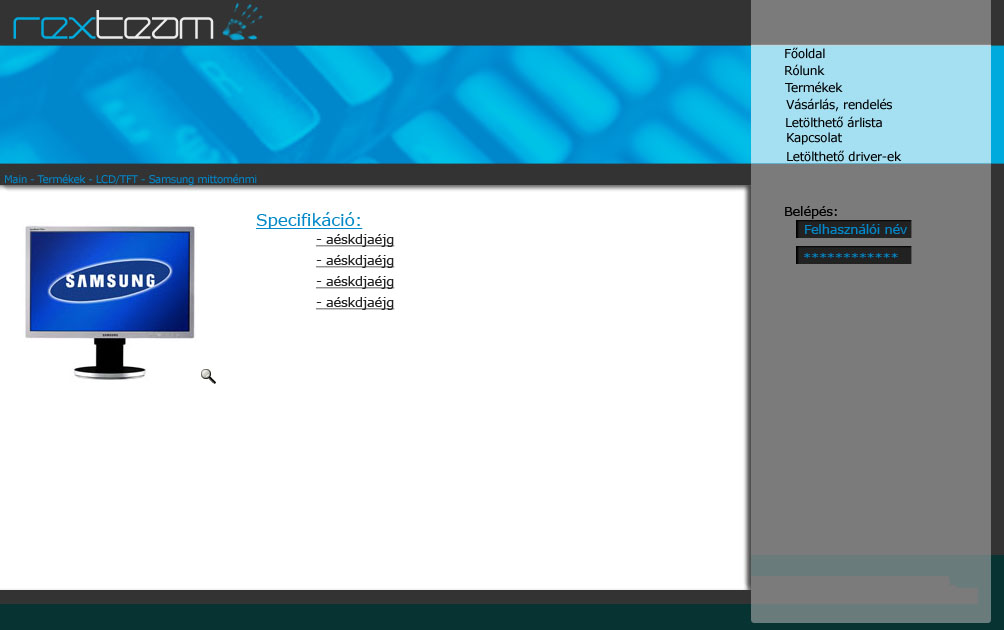The height and width of the screenshot is (630, 1004).
Task: Click the rexteam logo
Action: click(136, 22)
